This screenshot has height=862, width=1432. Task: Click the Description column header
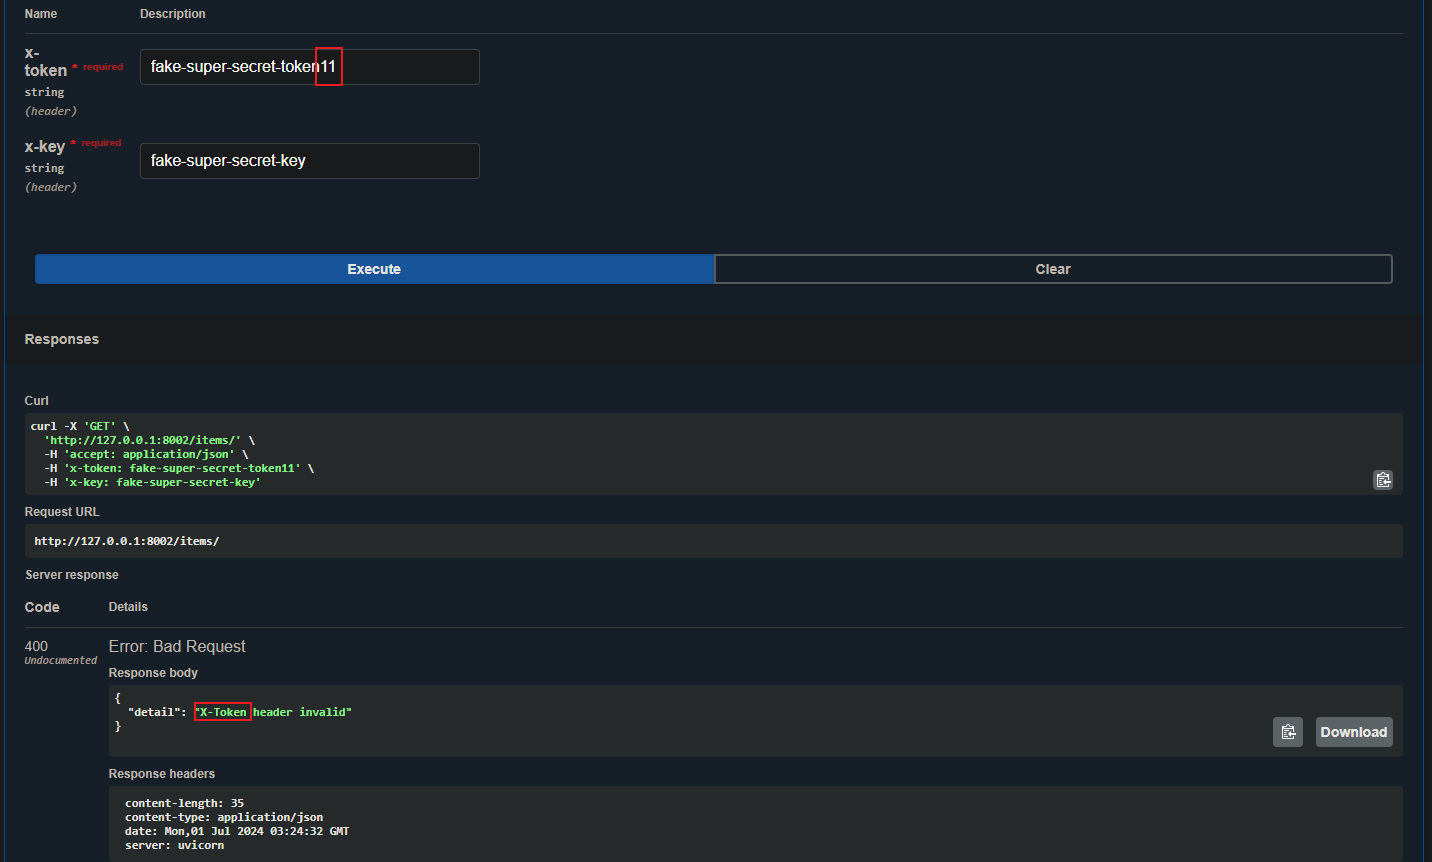click(x=173, y=14)
